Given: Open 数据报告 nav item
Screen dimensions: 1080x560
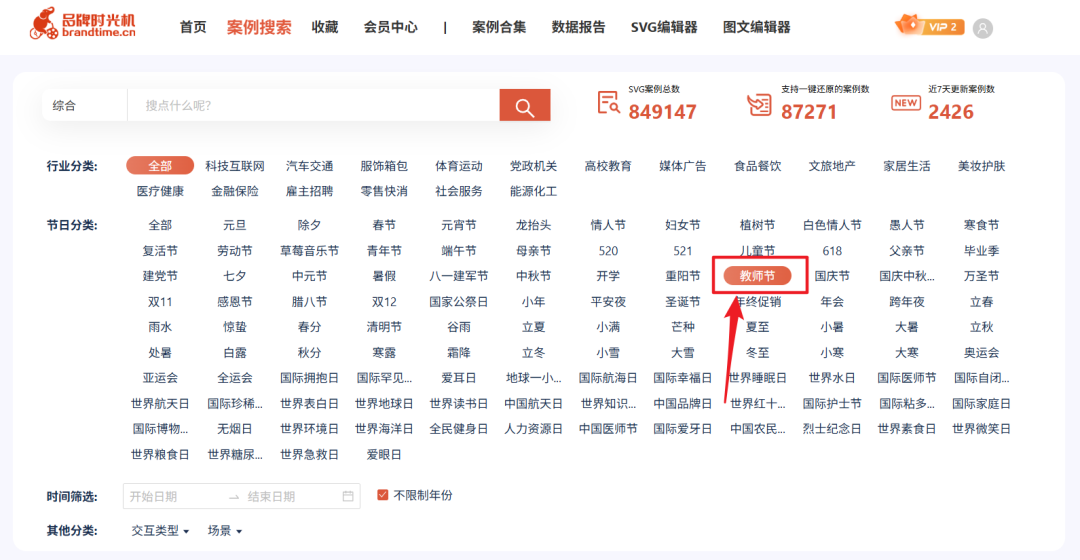Looking at the screenshot, I should [579, 27].
